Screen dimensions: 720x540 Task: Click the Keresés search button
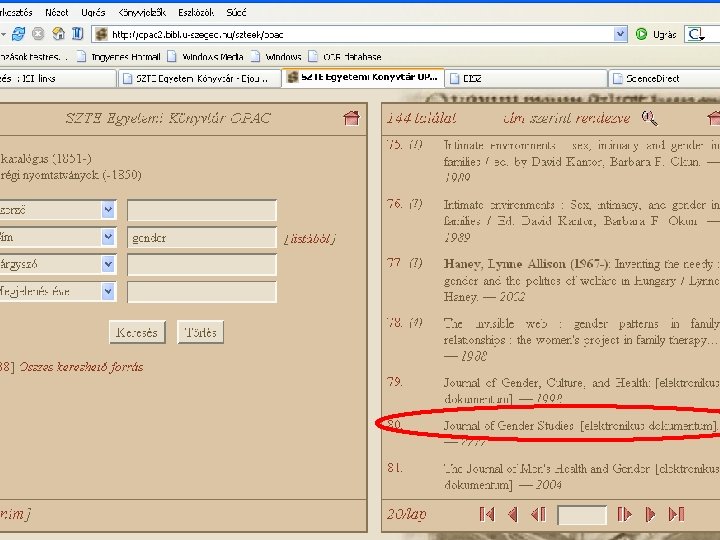137,332
